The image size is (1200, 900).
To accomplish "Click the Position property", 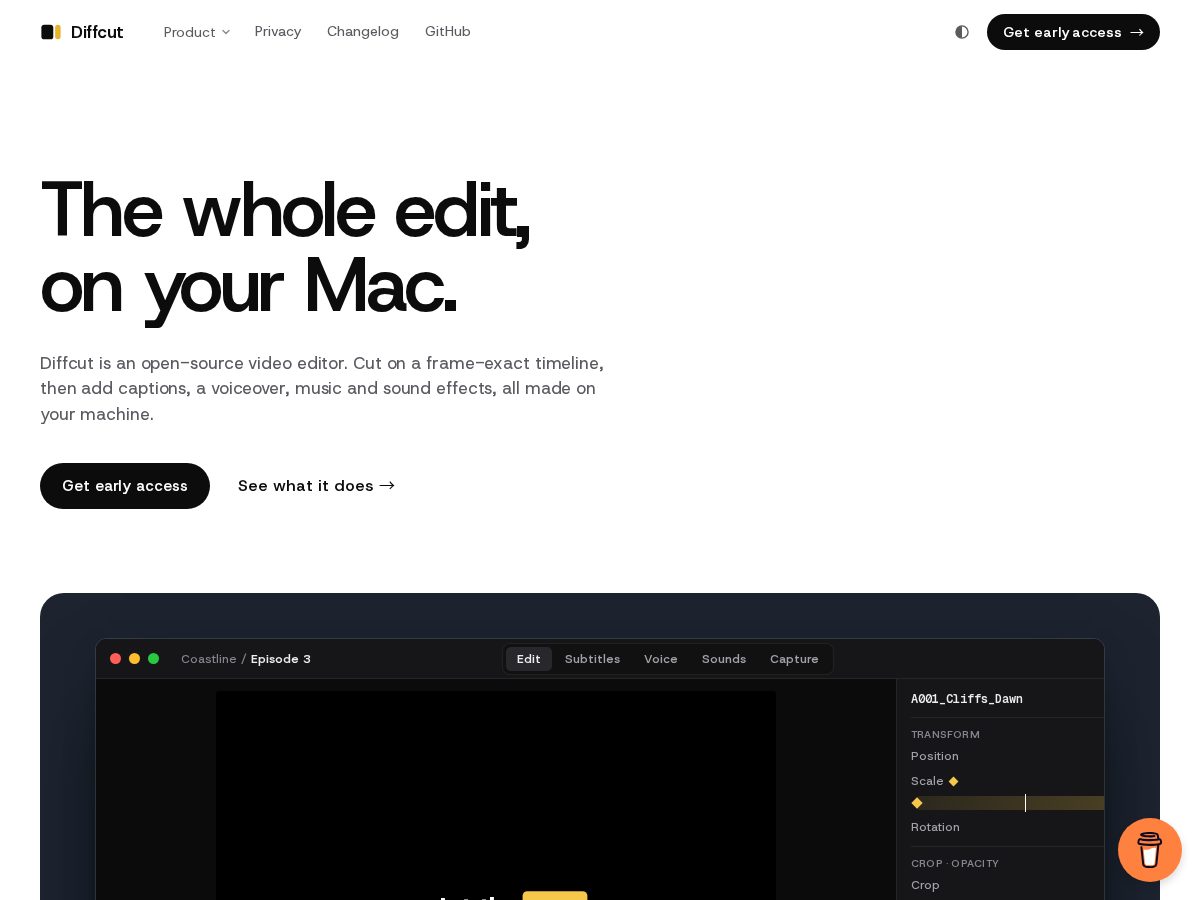I will point(935,756).
